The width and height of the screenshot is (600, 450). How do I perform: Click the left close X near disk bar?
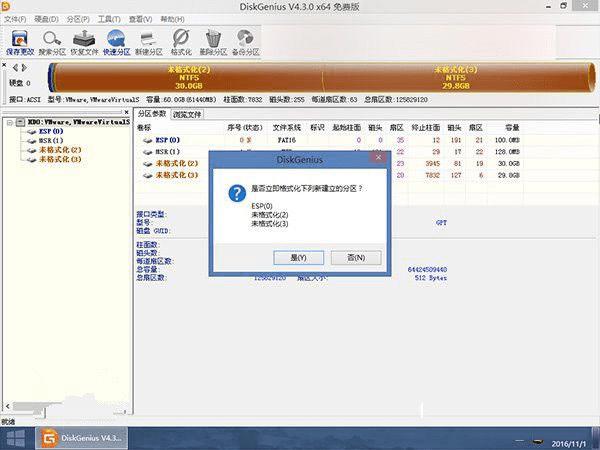(x=4, y=65)
